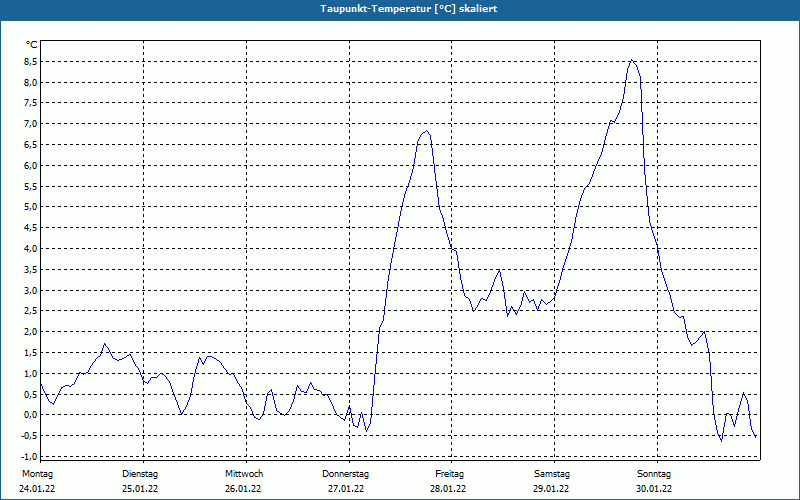Select the 6,0 y-axis value
Viewport: 800px width, 500px height.
click(30, 166)
